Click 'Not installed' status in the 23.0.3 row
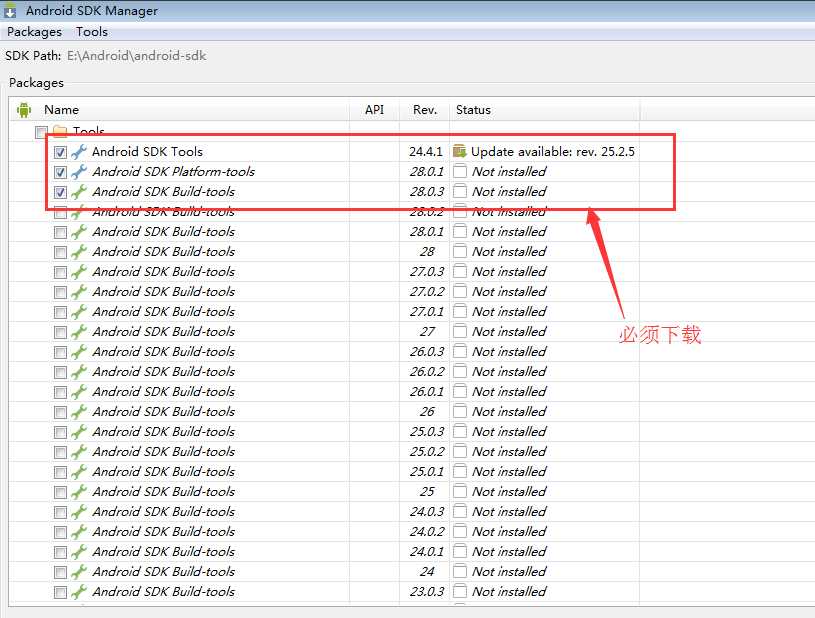815x618 pixels. pyautogui.click(x=509, y=591)
